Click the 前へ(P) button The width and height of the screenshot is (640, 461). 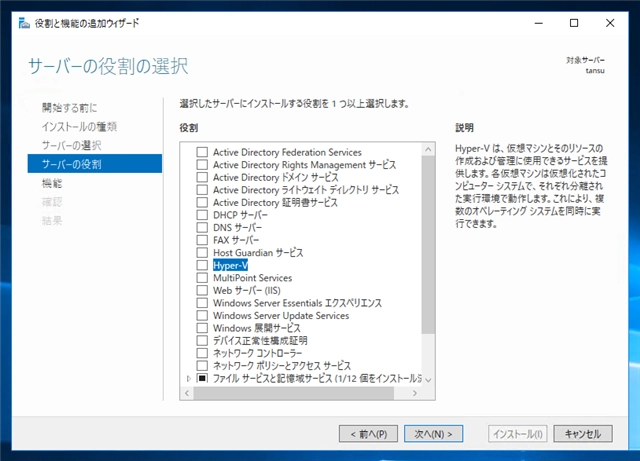368,434
